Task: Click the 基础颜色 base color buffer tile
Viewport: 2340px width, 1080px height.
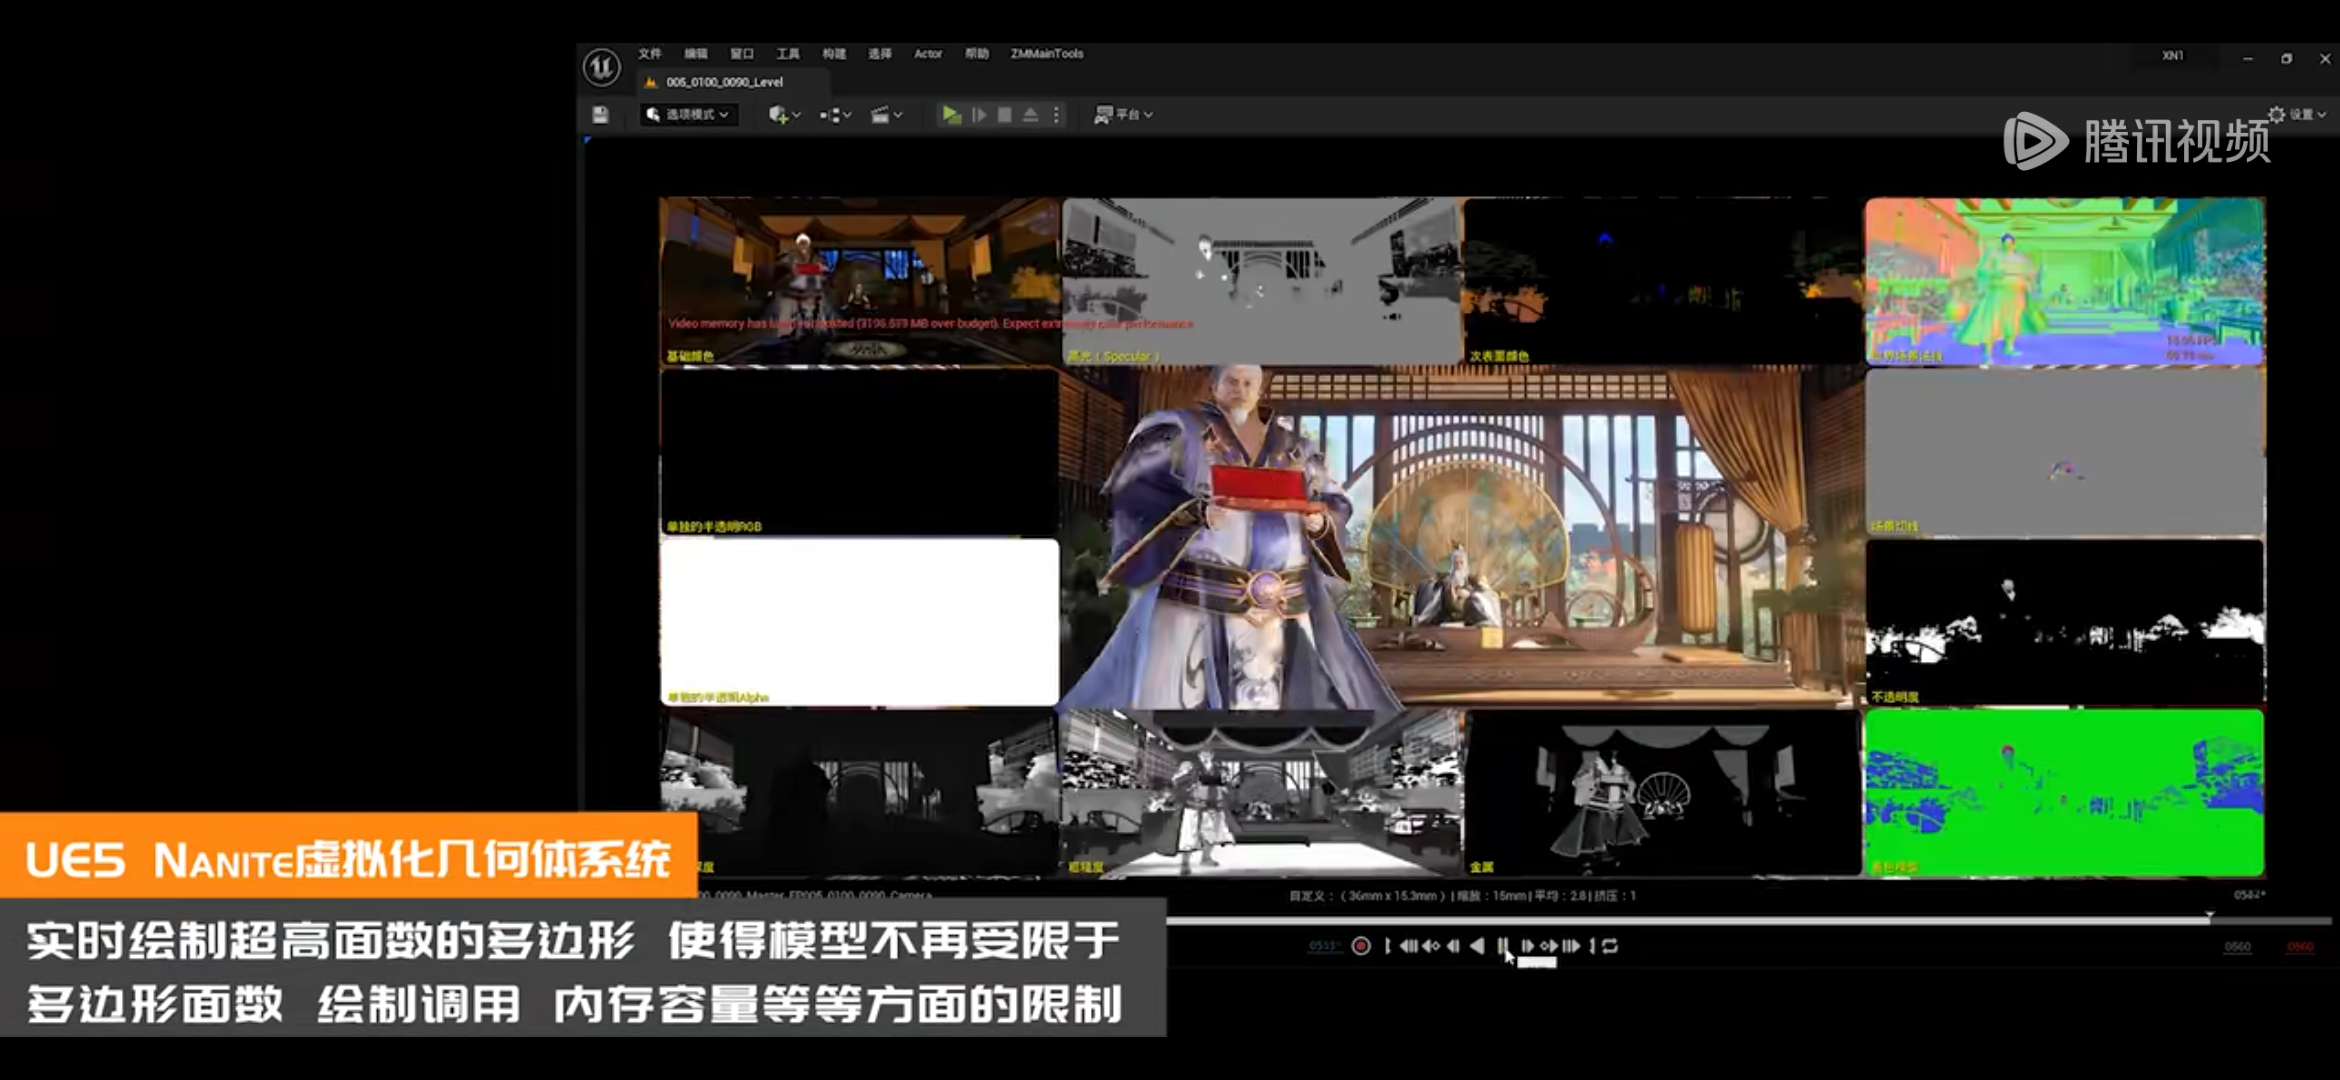Action: pyautogui.click(x=859, y=281)
